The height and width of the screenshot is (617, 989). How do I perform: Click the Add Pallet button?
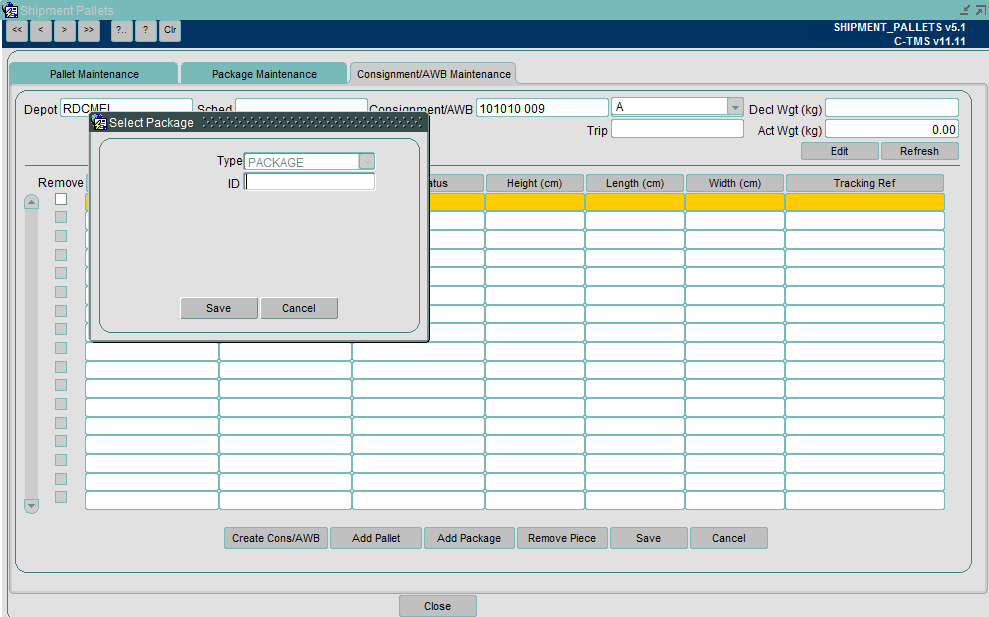pyautogui.click(x=376, y=538)
